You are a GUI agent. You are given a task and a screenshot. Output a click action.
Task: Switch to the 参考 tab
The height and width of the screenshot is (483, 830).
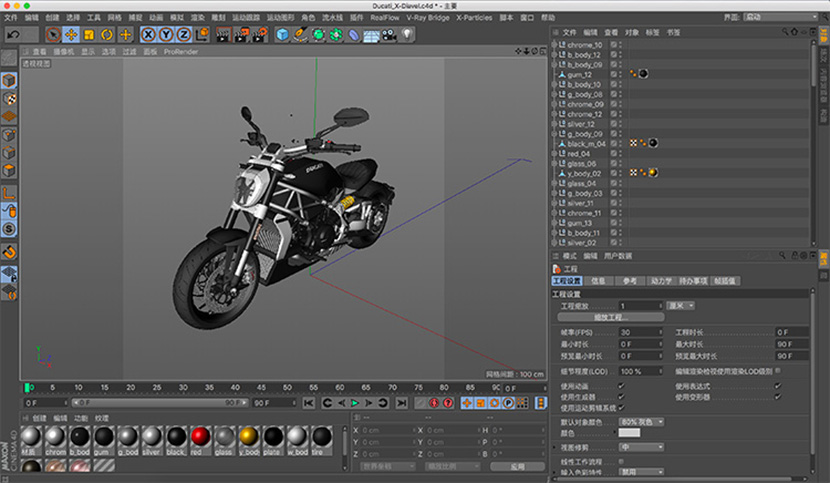pos(630,281)
